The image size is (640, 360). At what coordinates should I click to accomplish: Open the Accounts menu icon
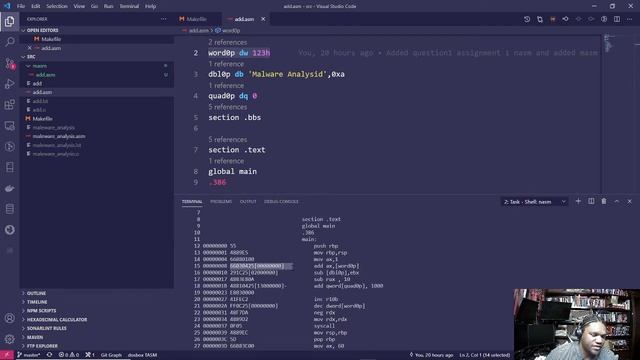[x=9, y=318]
